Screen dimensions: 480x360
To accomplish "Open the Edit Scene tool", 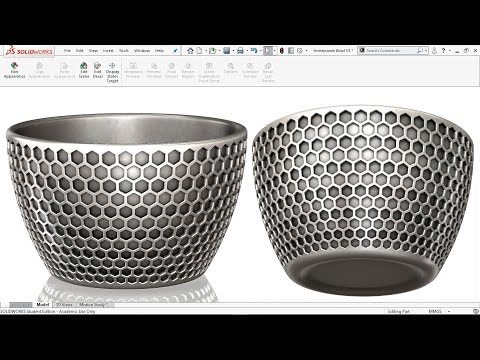I will pos(84,70).
